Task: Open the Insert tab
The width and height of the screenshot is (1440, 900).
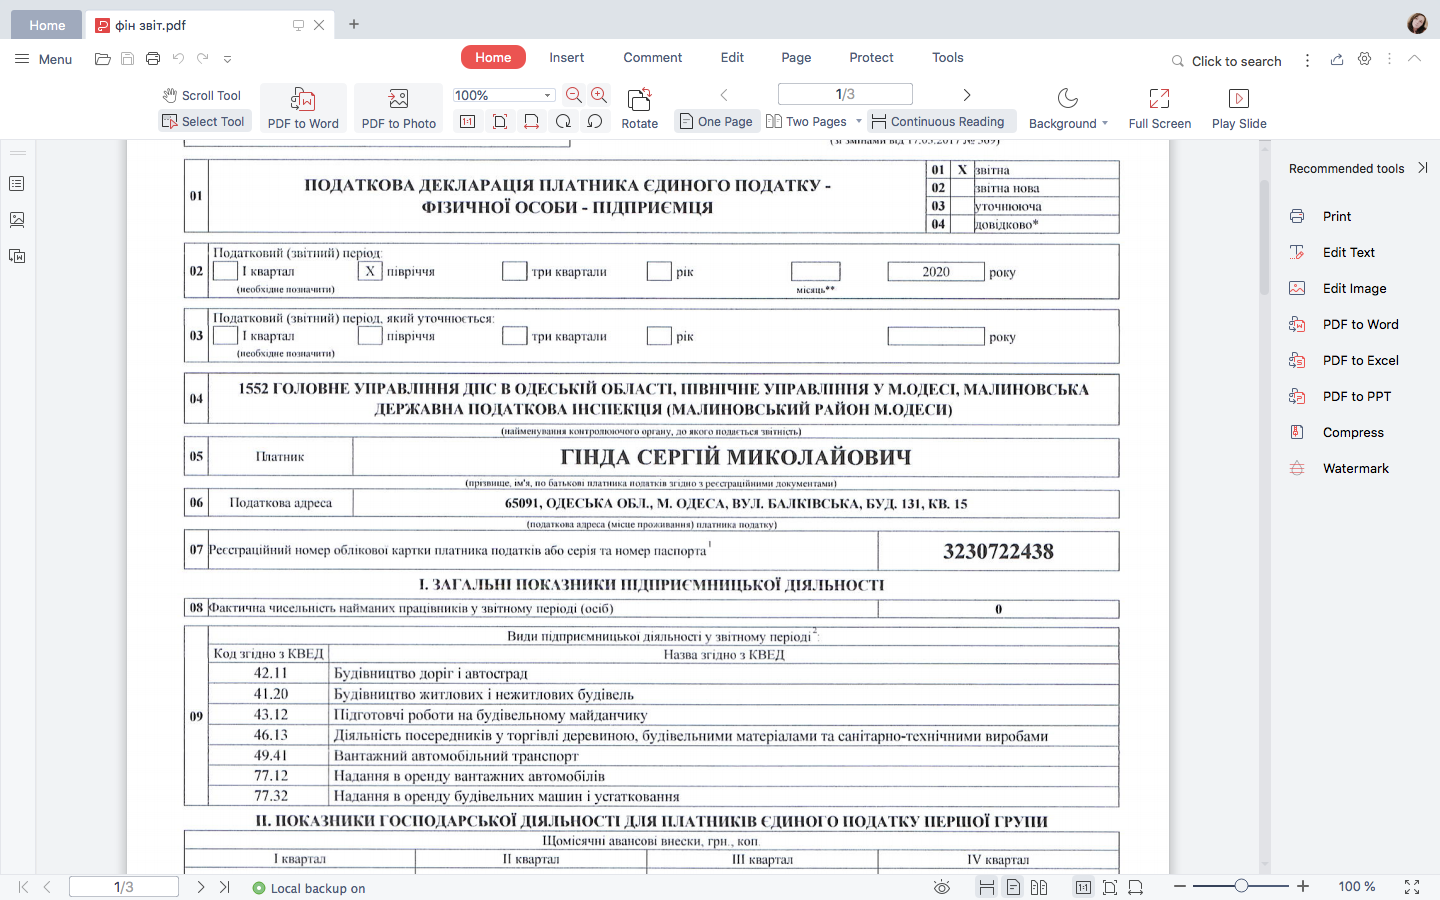Action: 566,57
